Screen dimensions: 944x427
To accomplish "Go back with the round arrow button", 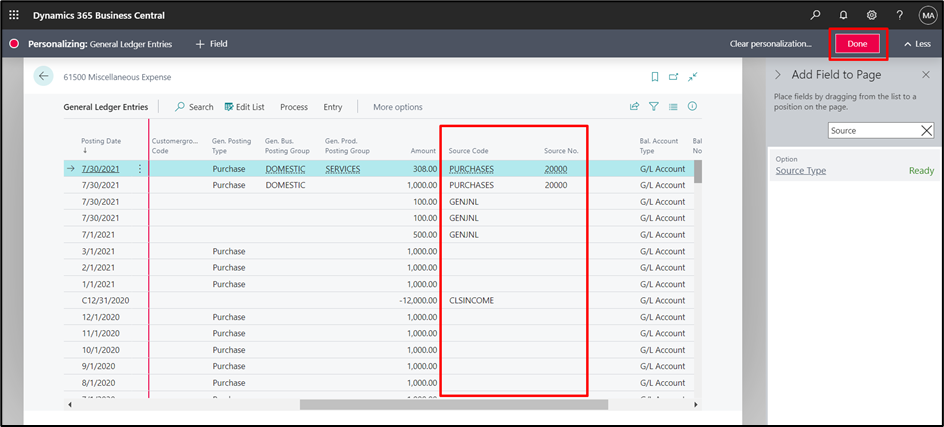I will point(43,76).
